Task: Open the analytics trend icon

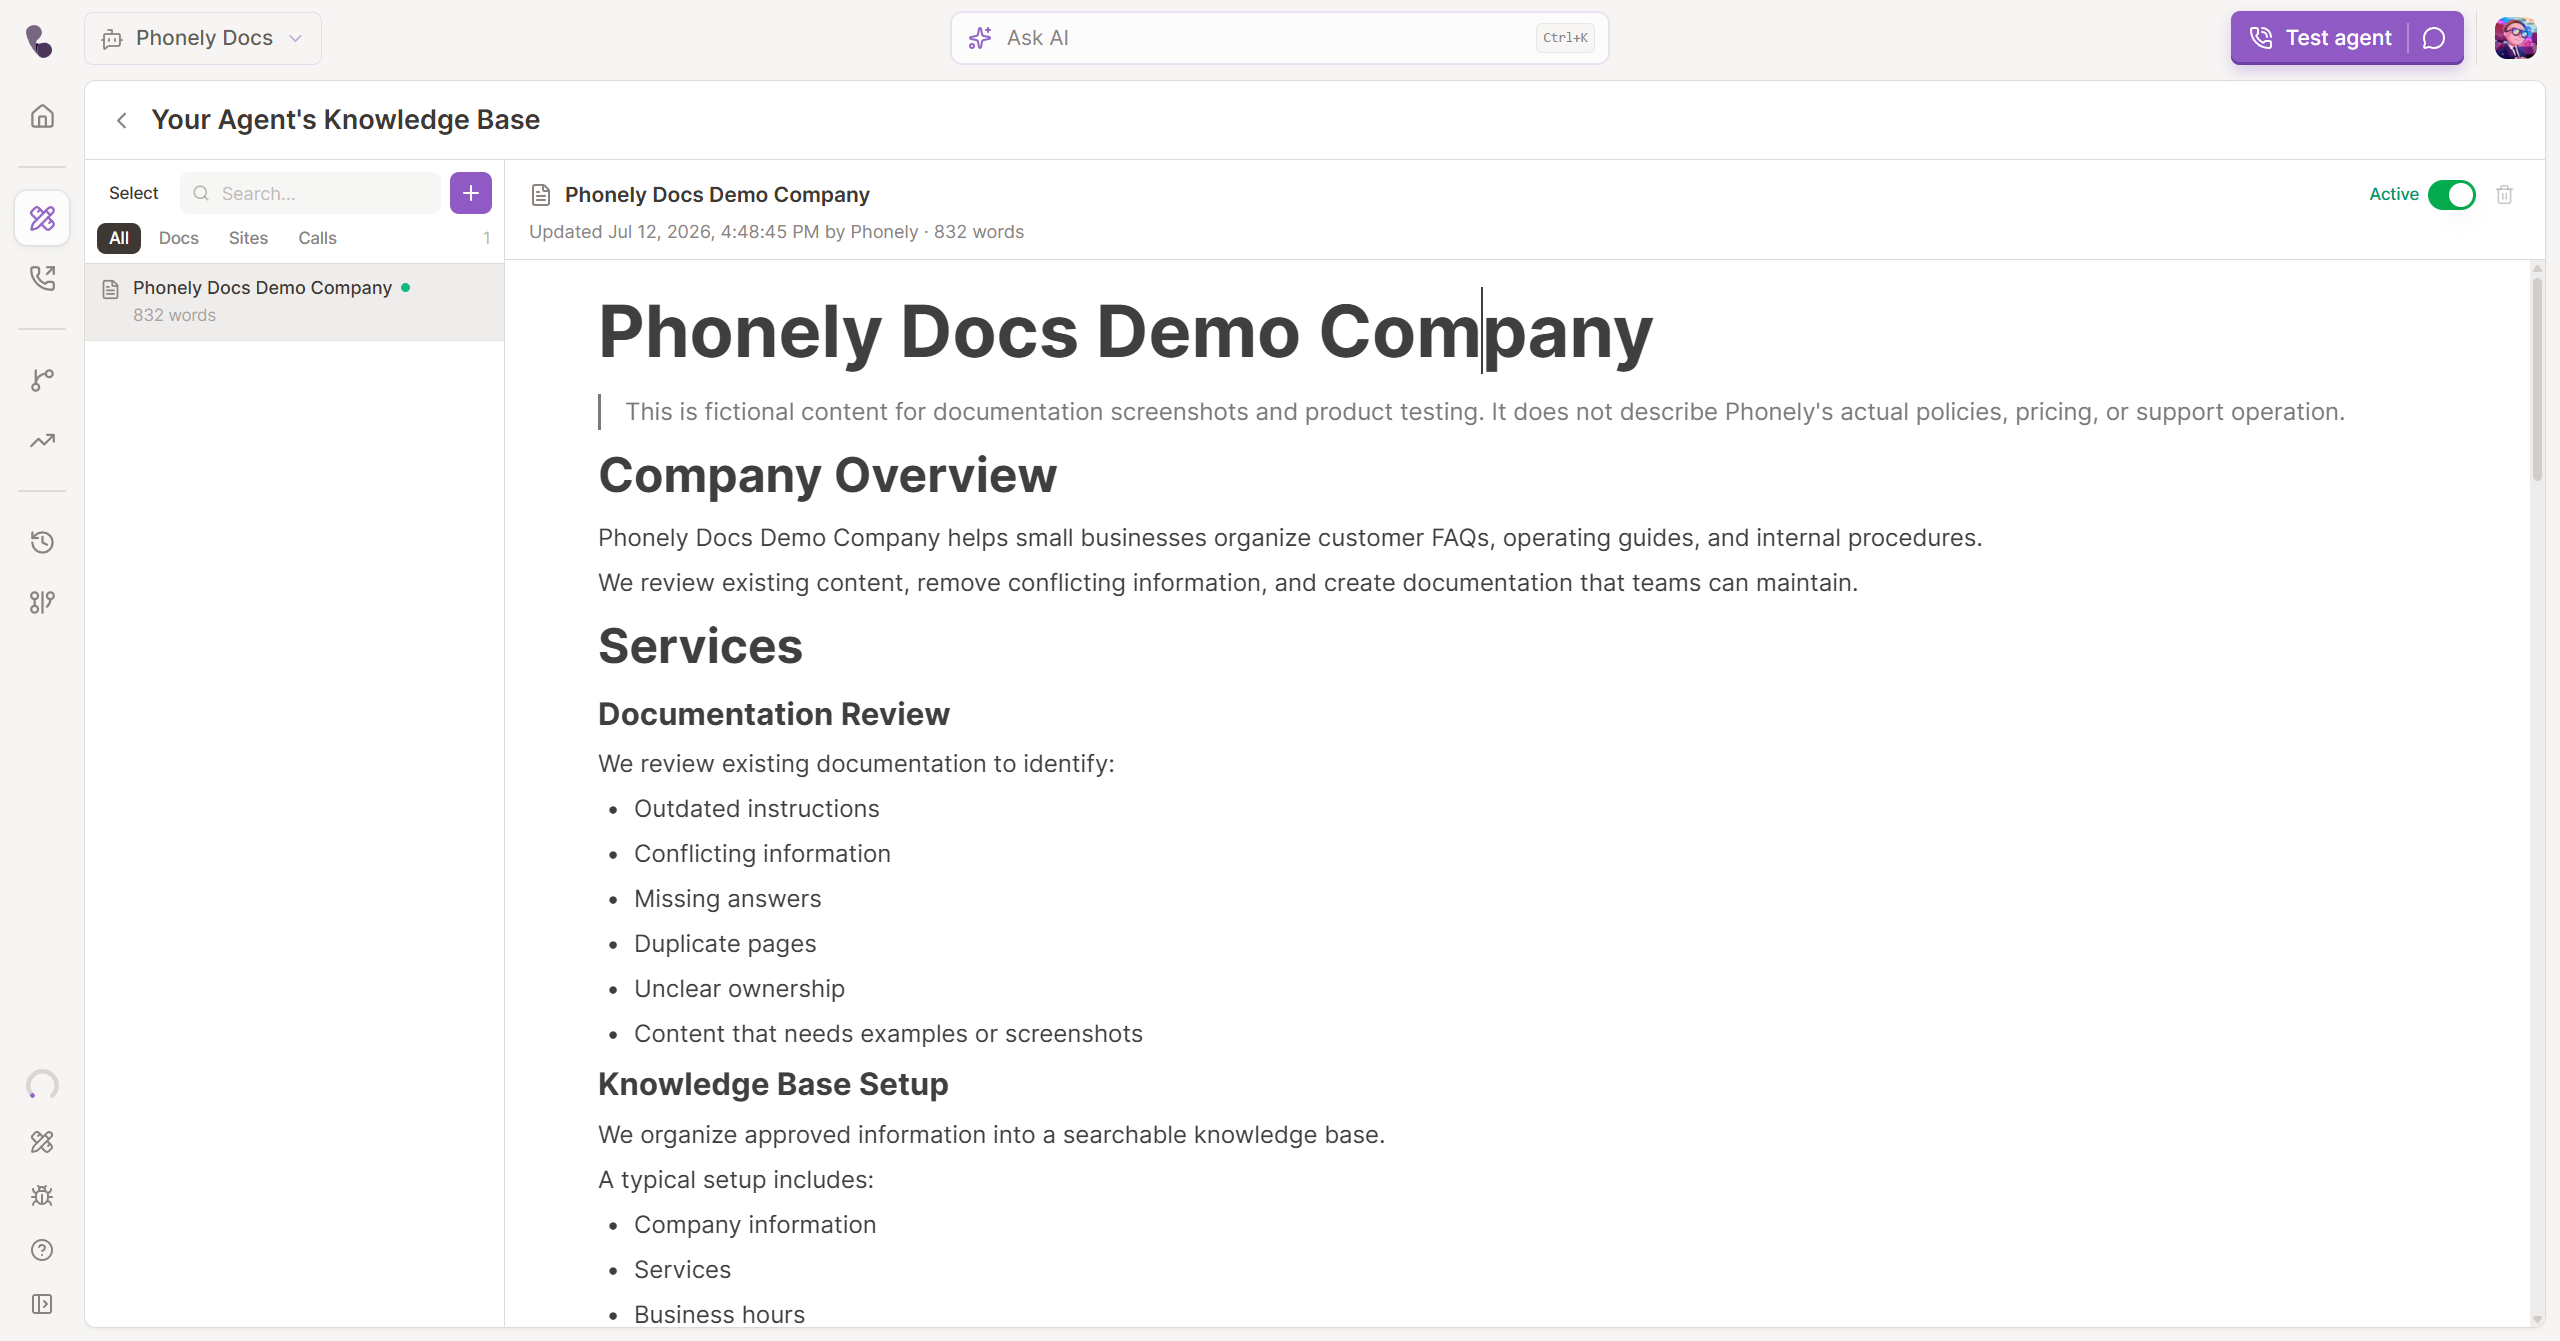Action: pyautogui.click(x=42, y=440)
